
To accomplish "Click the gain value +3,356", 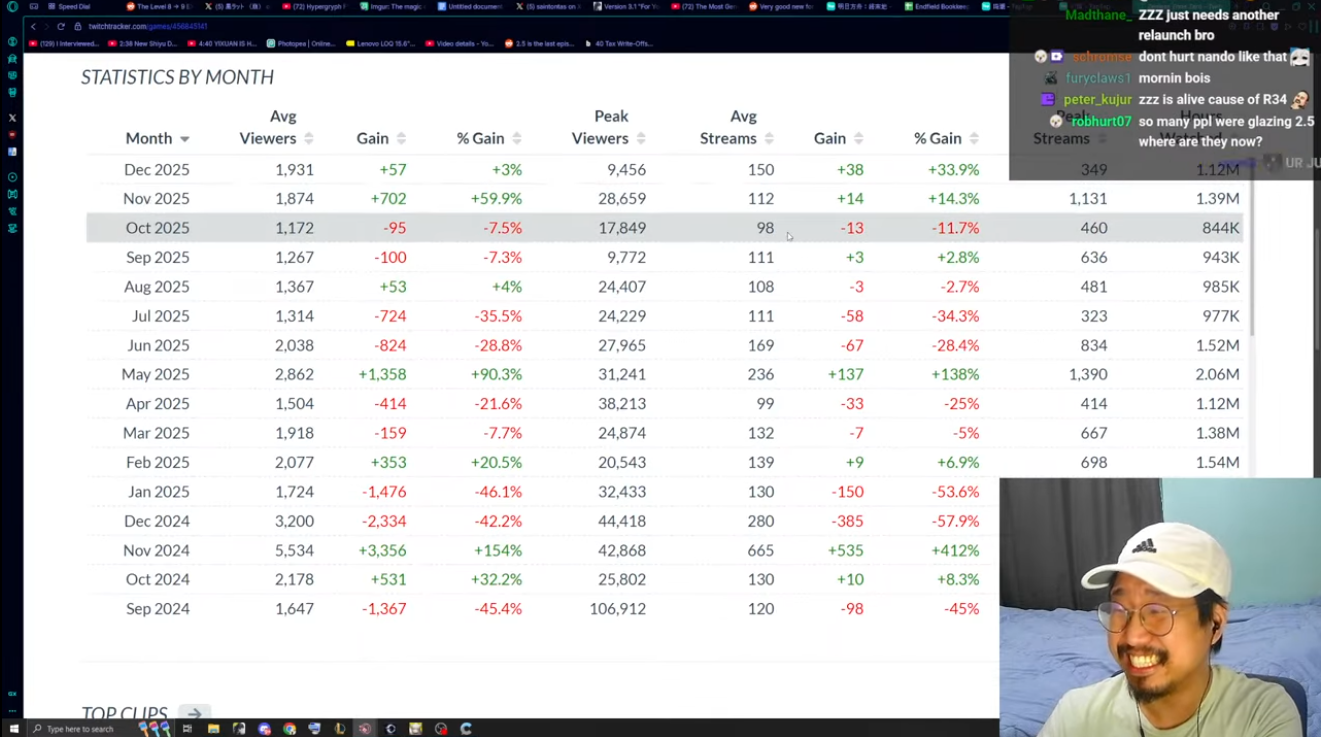I will [x=383, y=551].
